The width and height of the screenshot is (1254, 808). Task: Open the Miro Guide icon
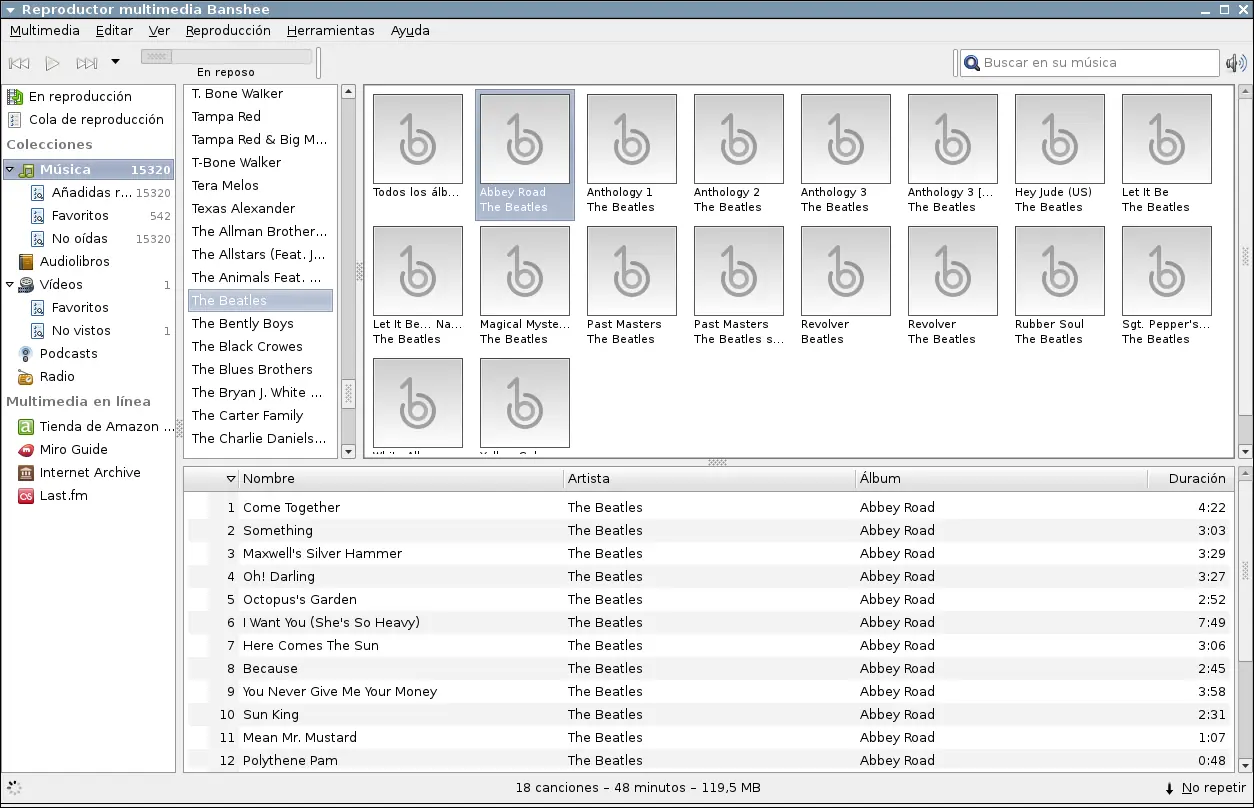point(26,450)
